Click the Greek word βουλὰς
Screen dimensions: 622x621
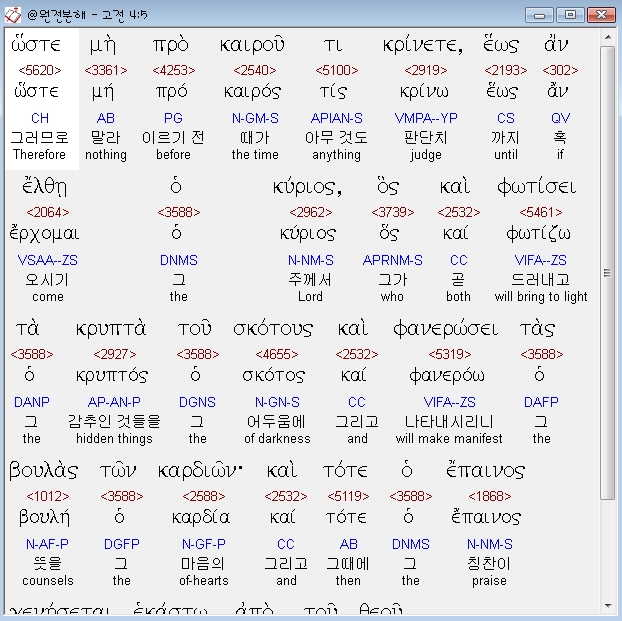tap(44, 471)
